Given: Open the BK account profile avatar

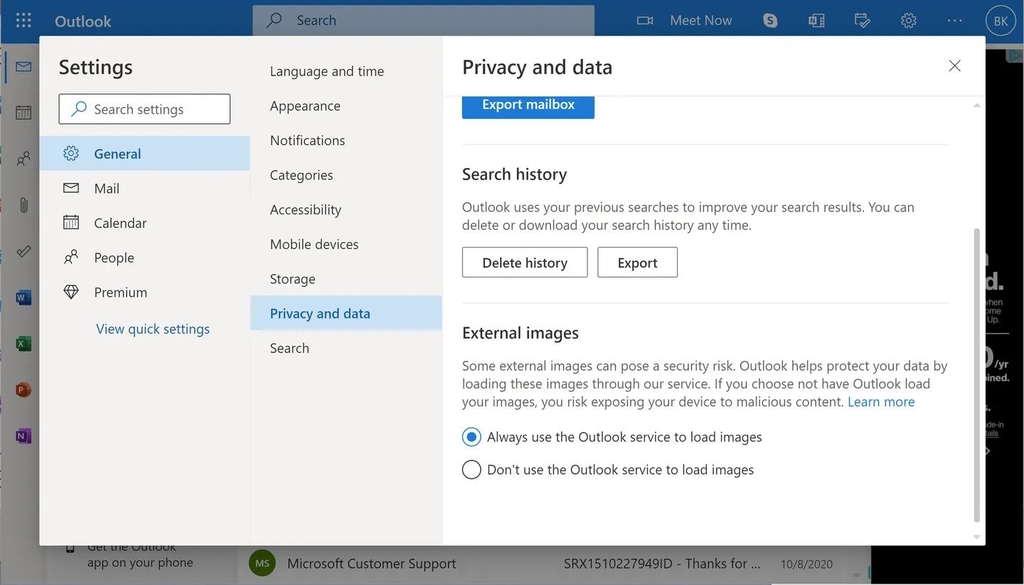Looking at the screenshot, I should tap(1000, 21).
